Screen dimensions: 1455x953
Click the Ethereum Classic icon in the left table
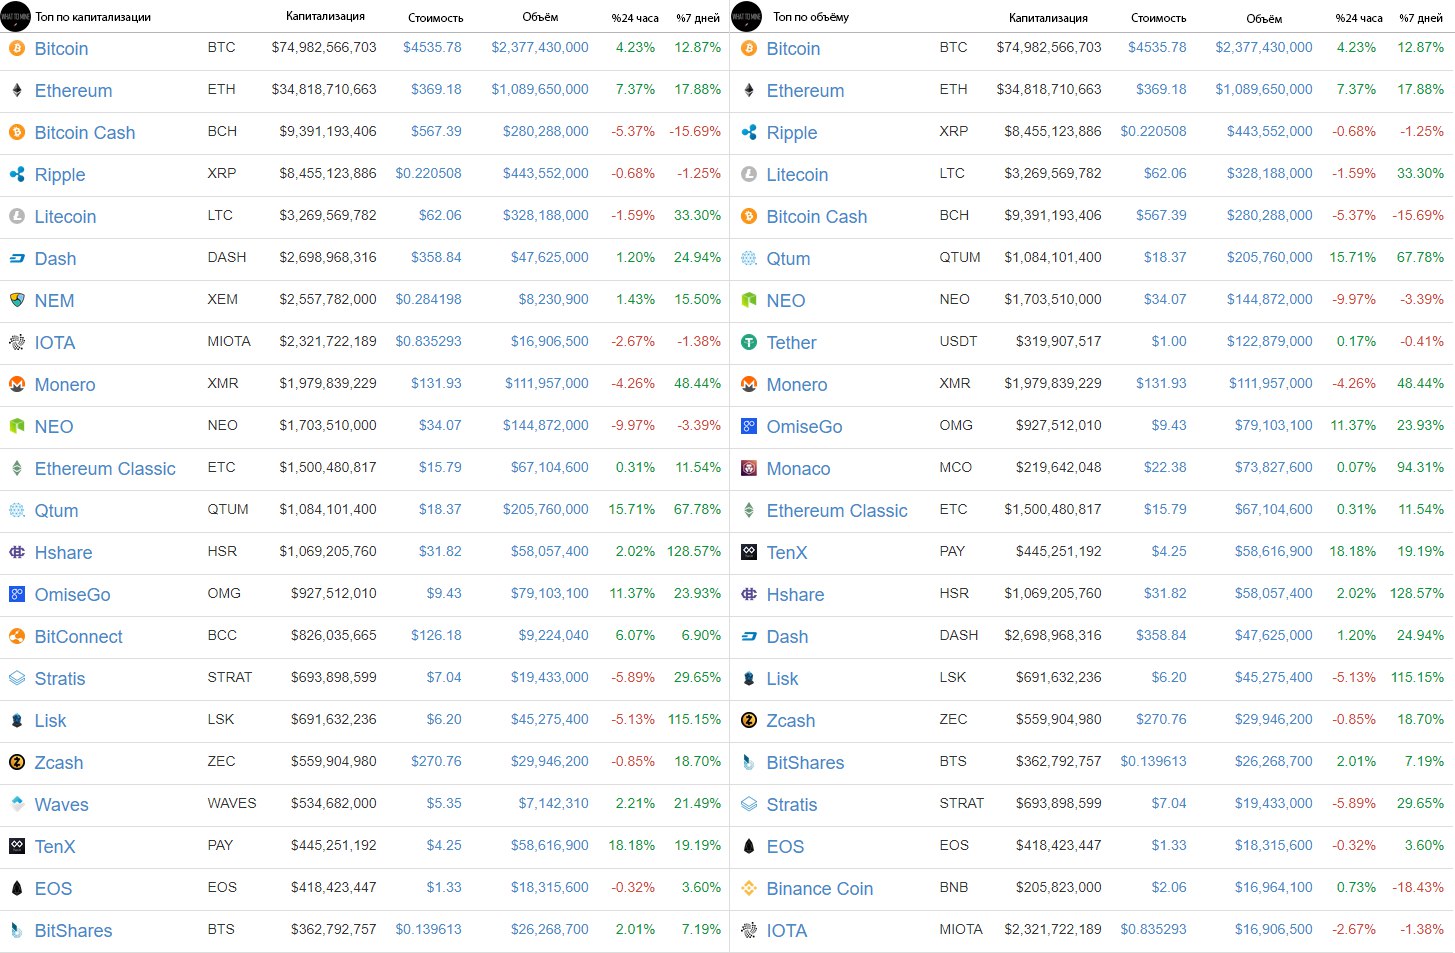tap(17, 468)
